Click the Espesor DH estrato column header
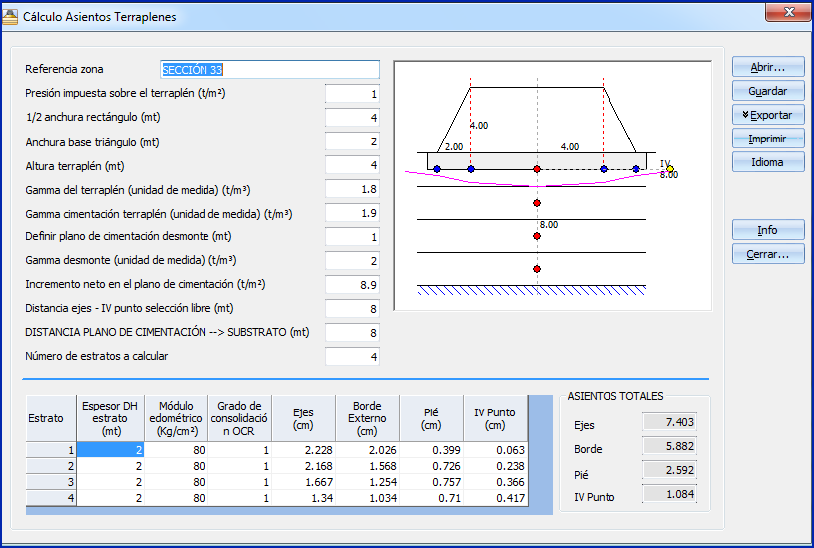This screenshot has width=814, height=548. point(110,418)
